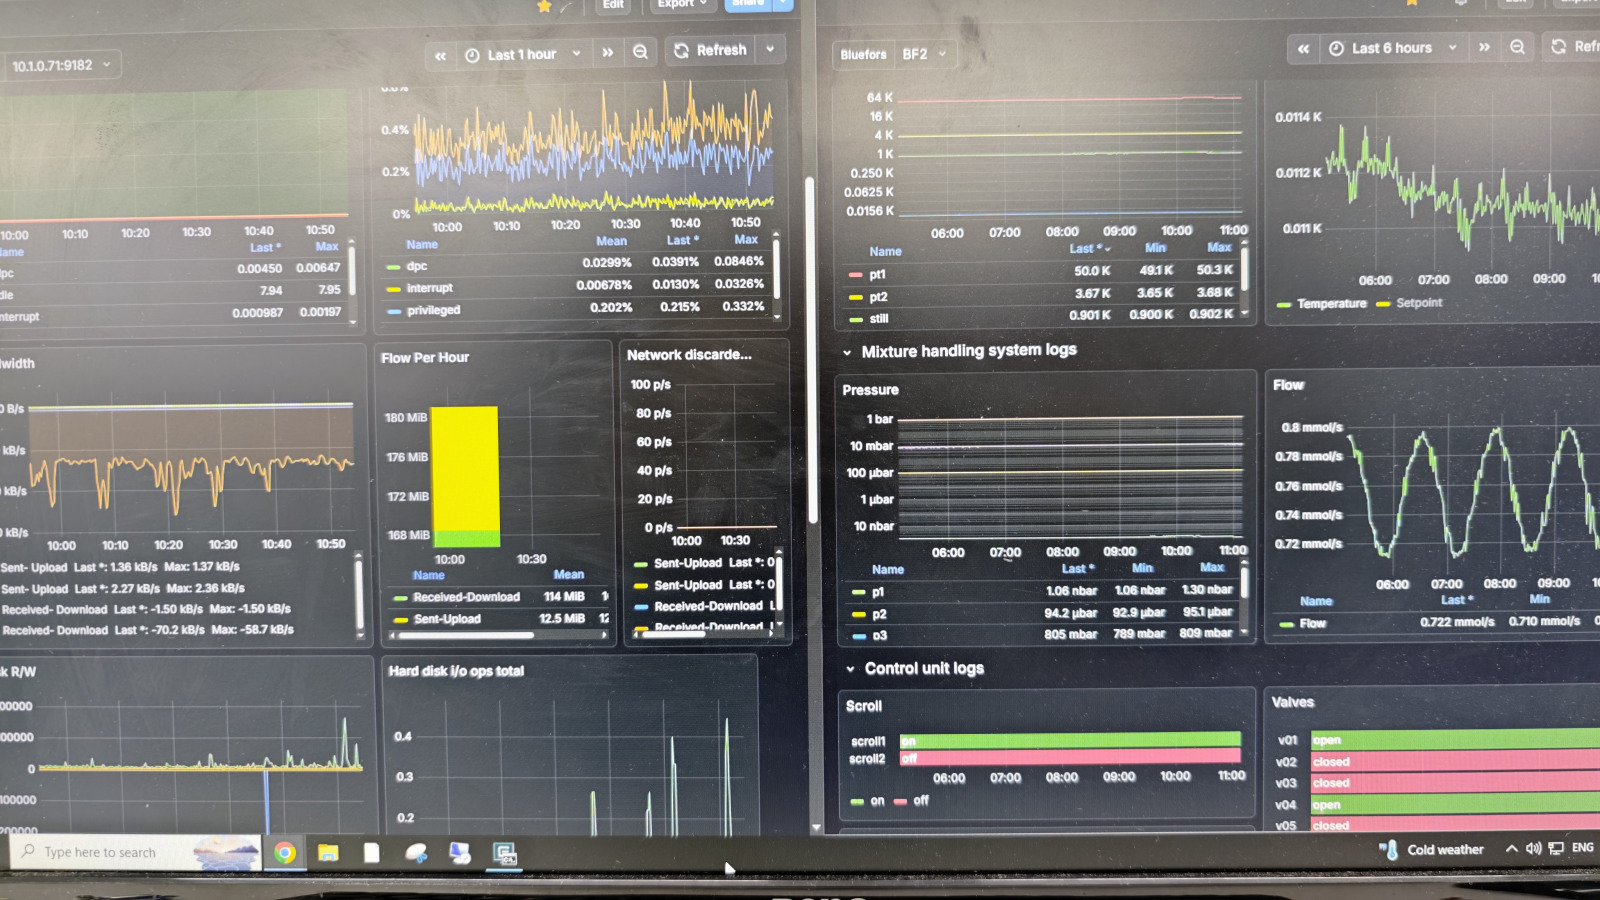
Task: Zoom out time range on Last 1 hour dashboard
Action: click(640, 52)
